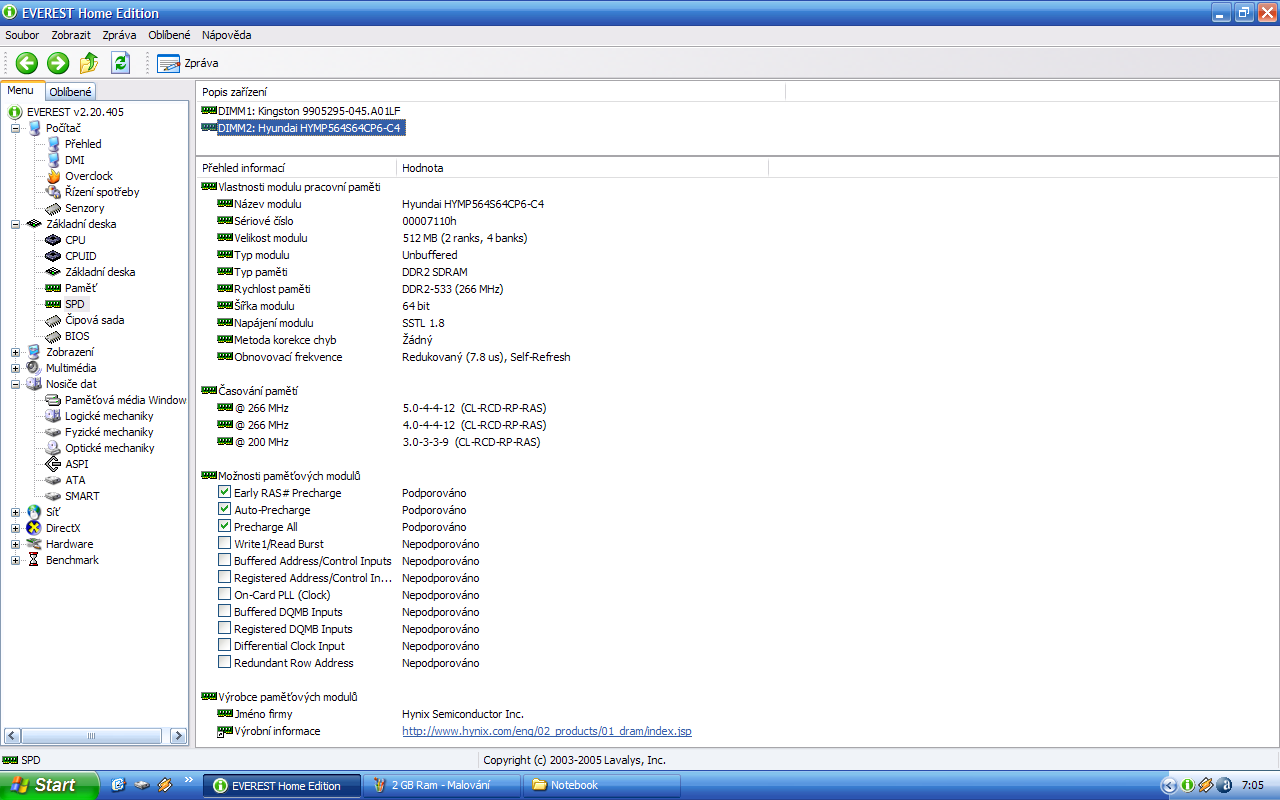Click the green Forward arrow toolbar icon
The width and height of the screenshot is (1280, 800).
pyautogui.click(x=58, y=63)
